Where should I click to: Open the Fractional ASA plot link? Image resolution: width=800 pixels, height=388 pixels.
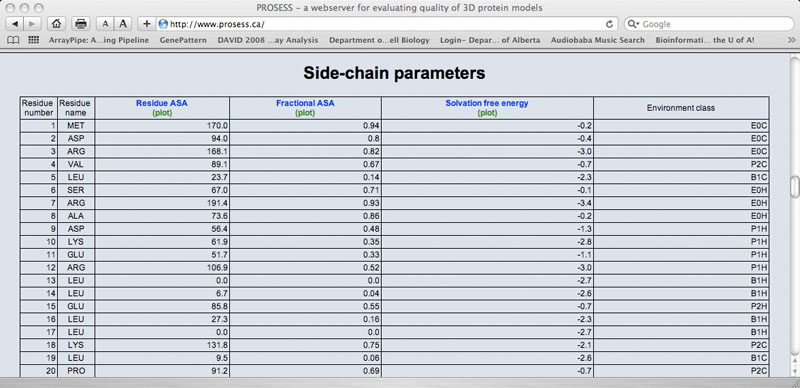click(x=305, y=113)
